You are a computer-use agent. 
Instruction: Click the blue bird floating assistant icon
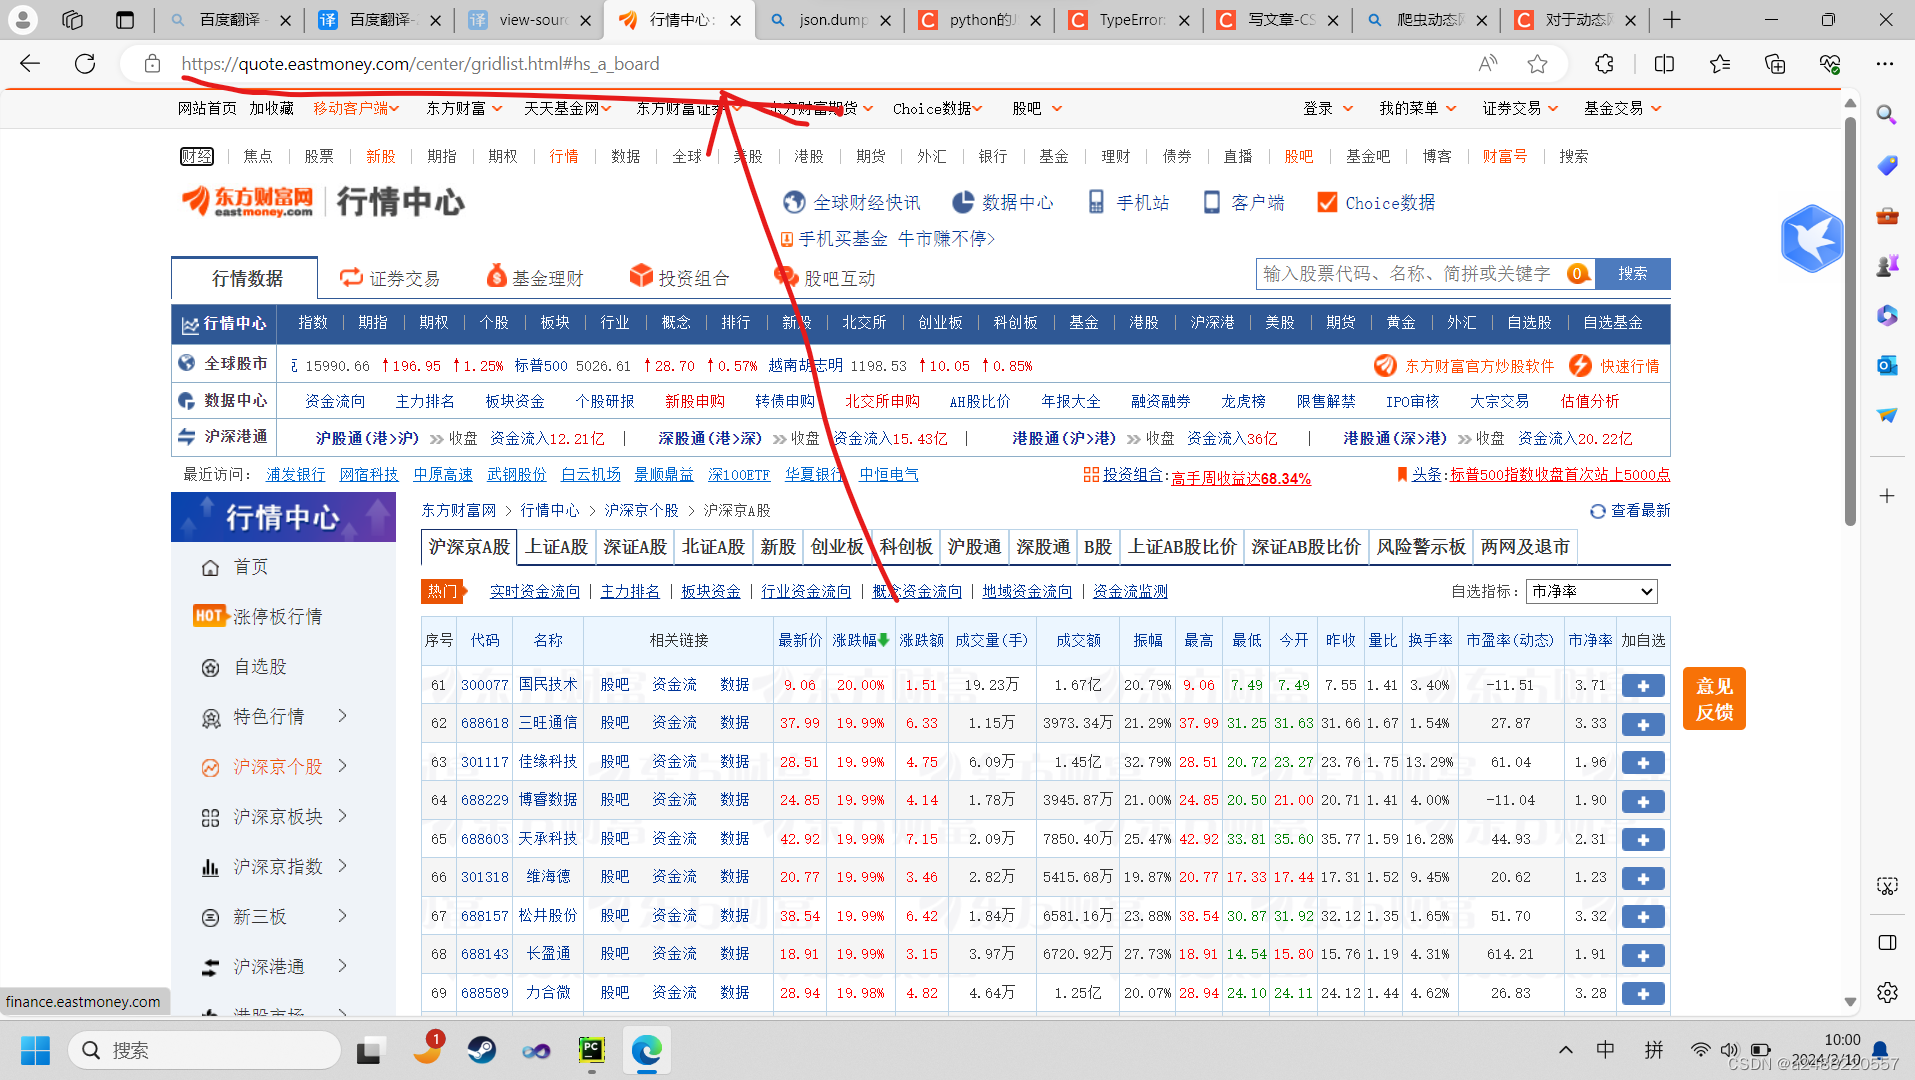point(1811,238)
